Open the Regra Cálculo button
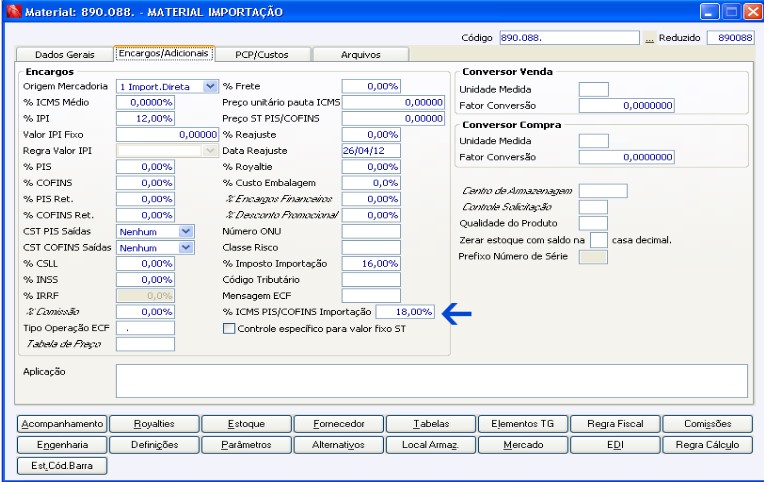The width and height of the screenshot is (764, 482). [707, 445]
